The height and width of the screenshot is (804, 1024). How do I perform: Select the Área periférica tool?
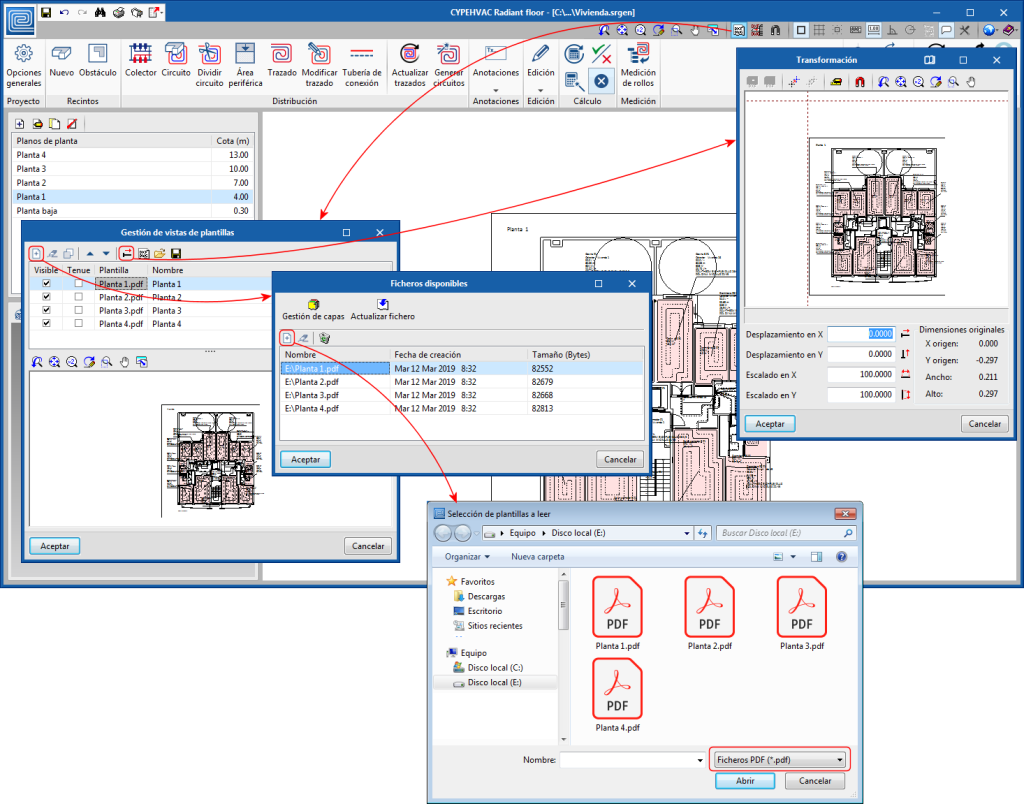point(245,65)
